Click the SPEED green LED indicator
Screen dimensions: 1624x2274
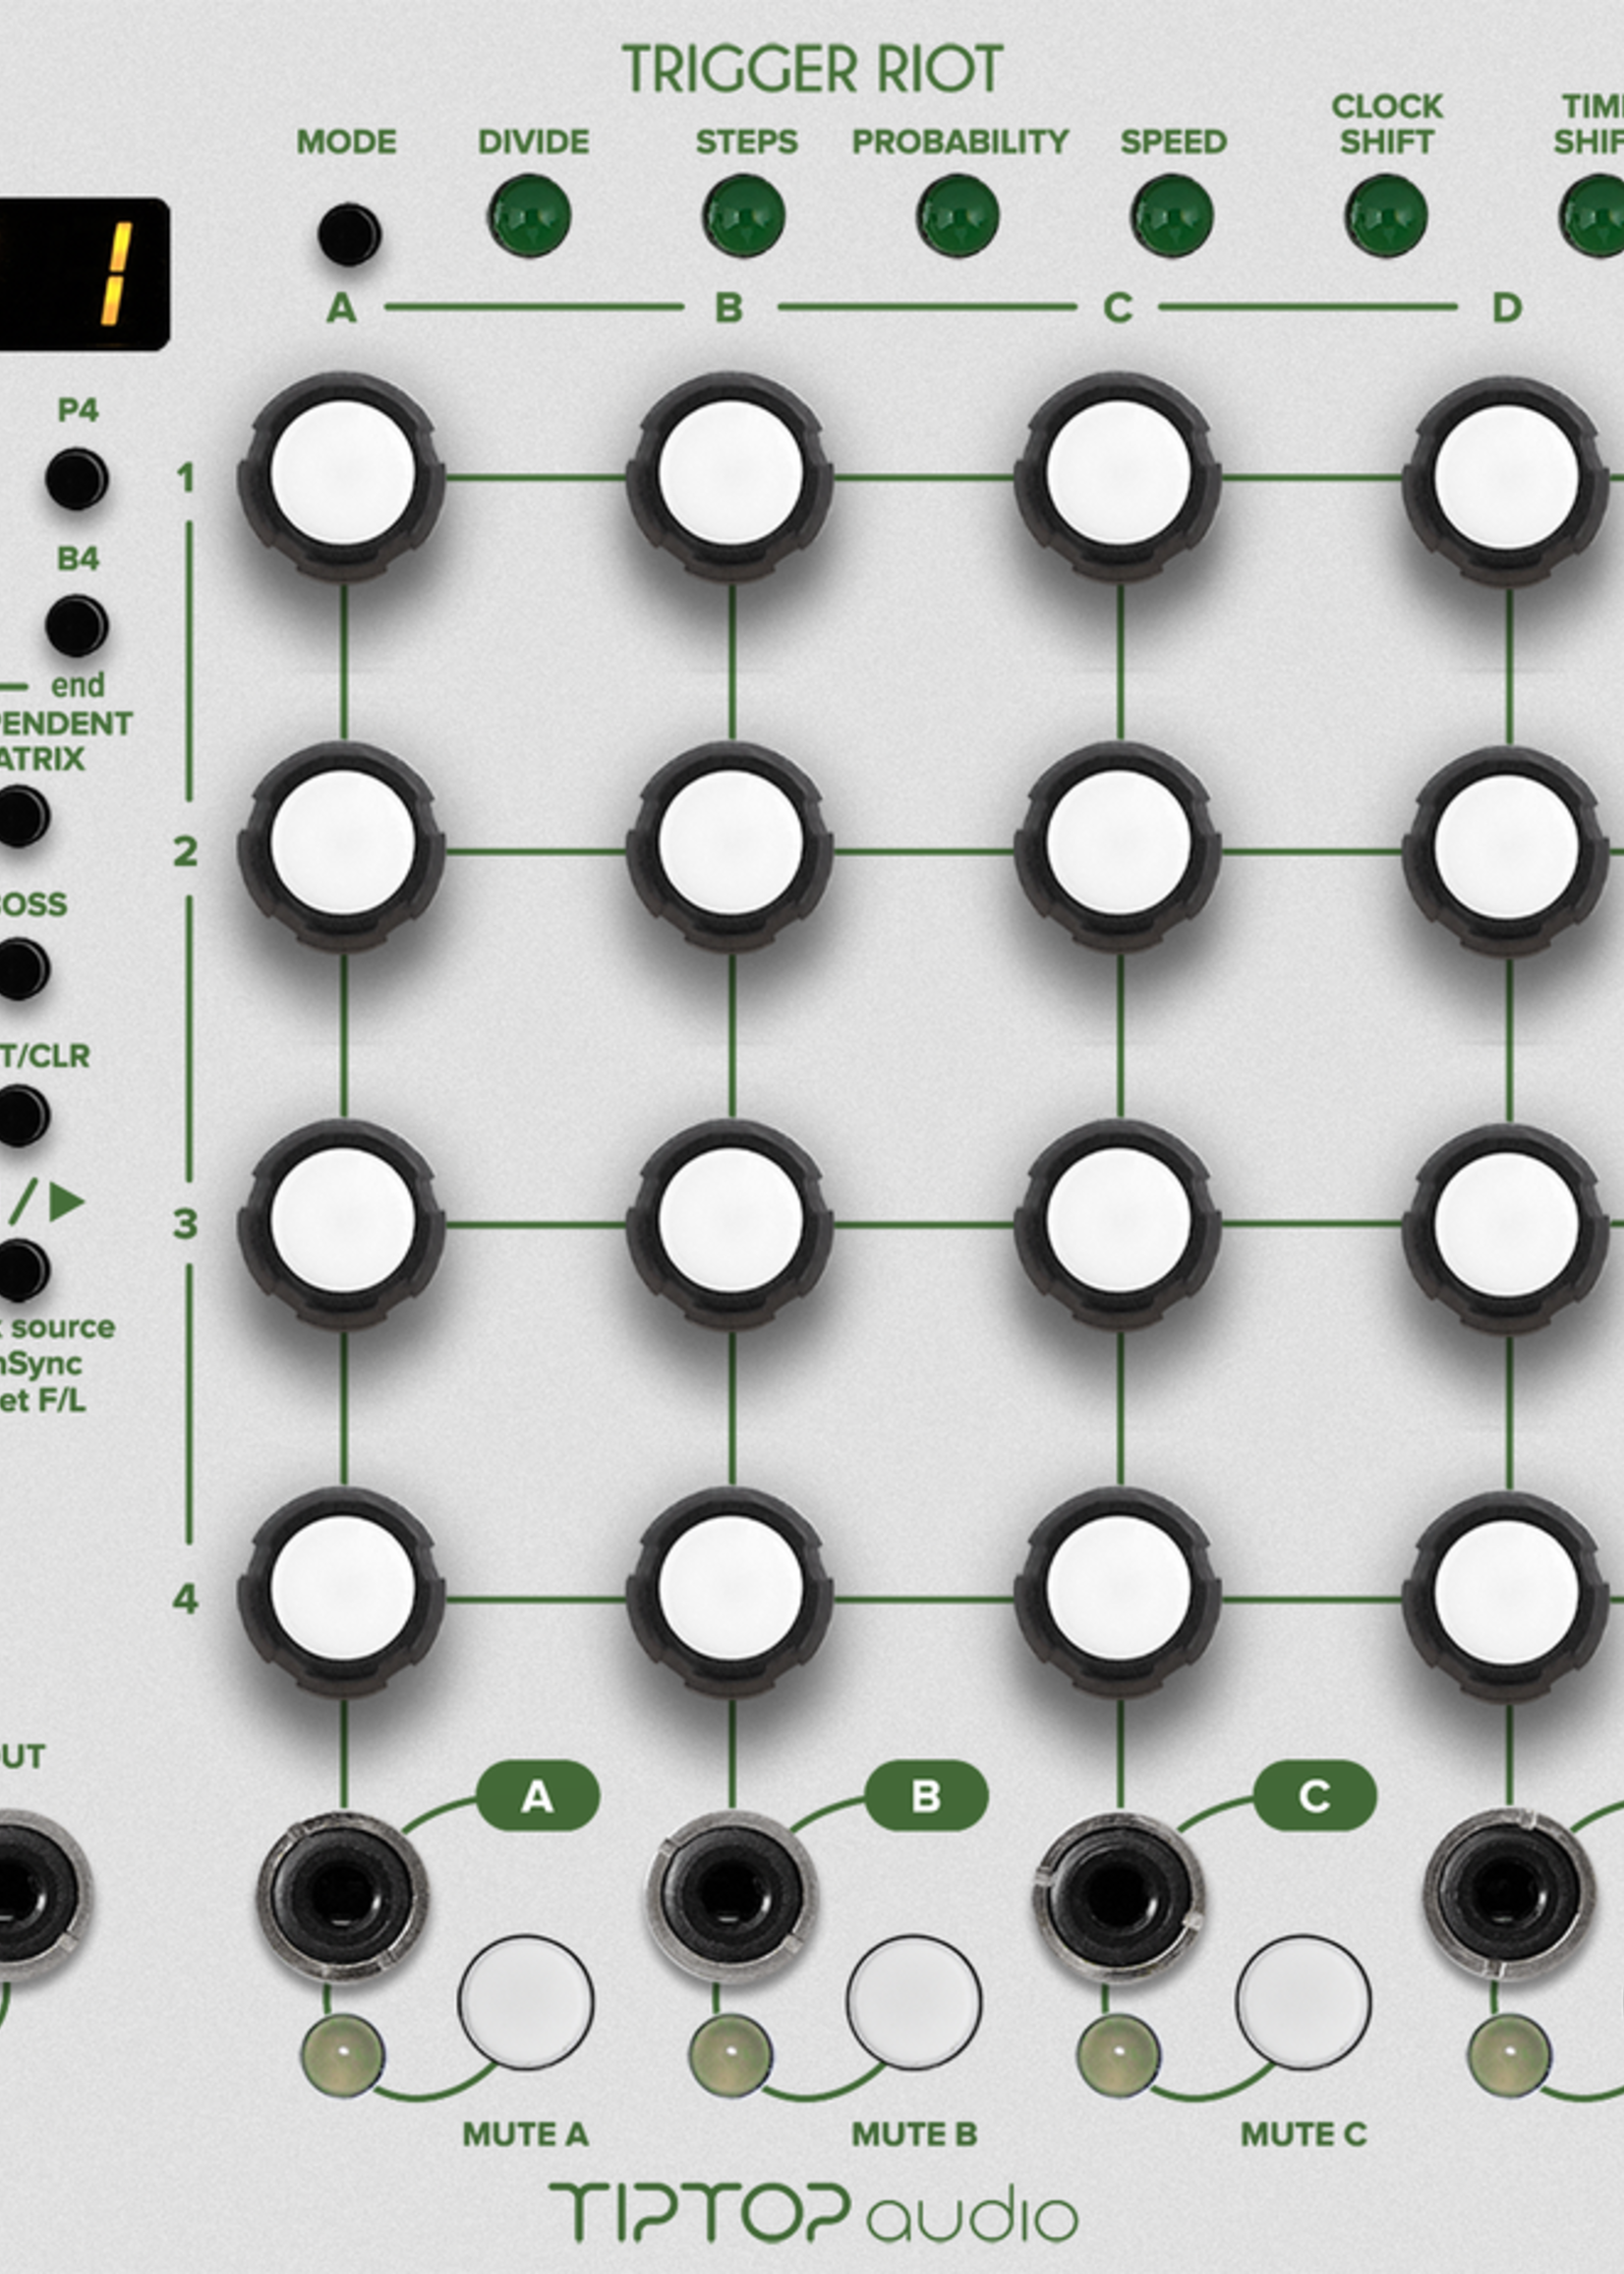click(x=1172, y=216)
